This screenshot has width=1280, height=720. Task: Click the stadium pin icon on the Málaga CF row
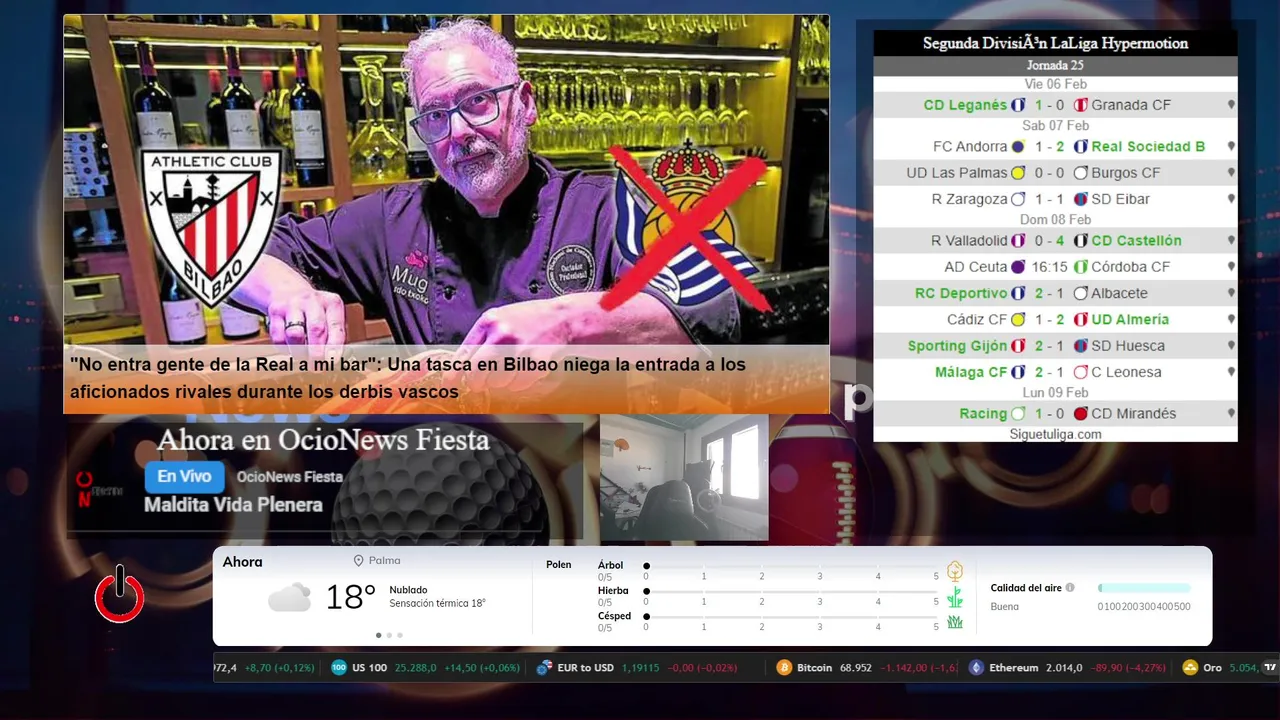click(x=1231, y=372)
